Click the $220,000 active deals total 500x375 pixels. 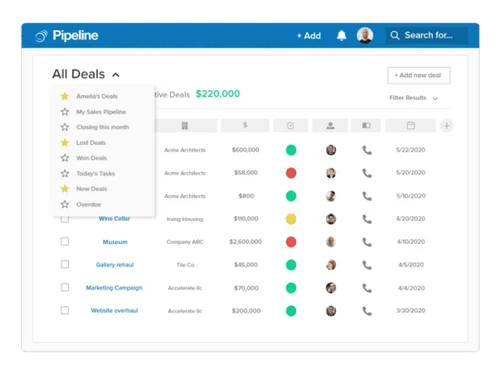(x=218, y=94)
